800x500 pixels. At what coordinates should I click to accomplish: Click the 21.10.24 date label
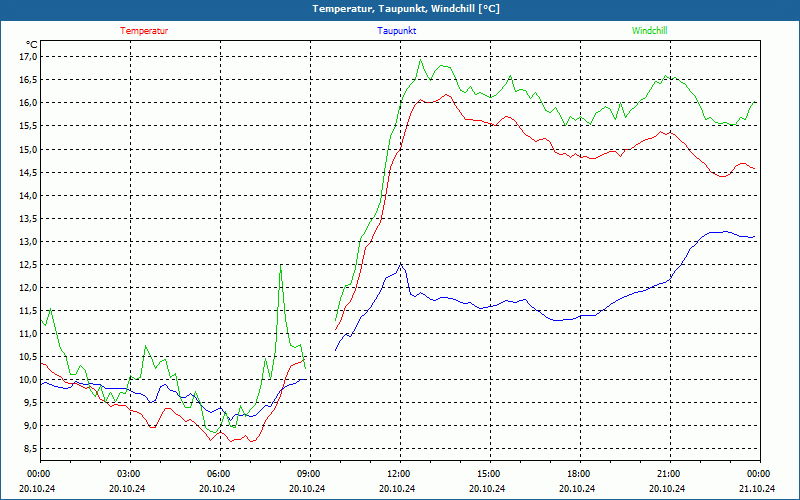pos(757,488)
